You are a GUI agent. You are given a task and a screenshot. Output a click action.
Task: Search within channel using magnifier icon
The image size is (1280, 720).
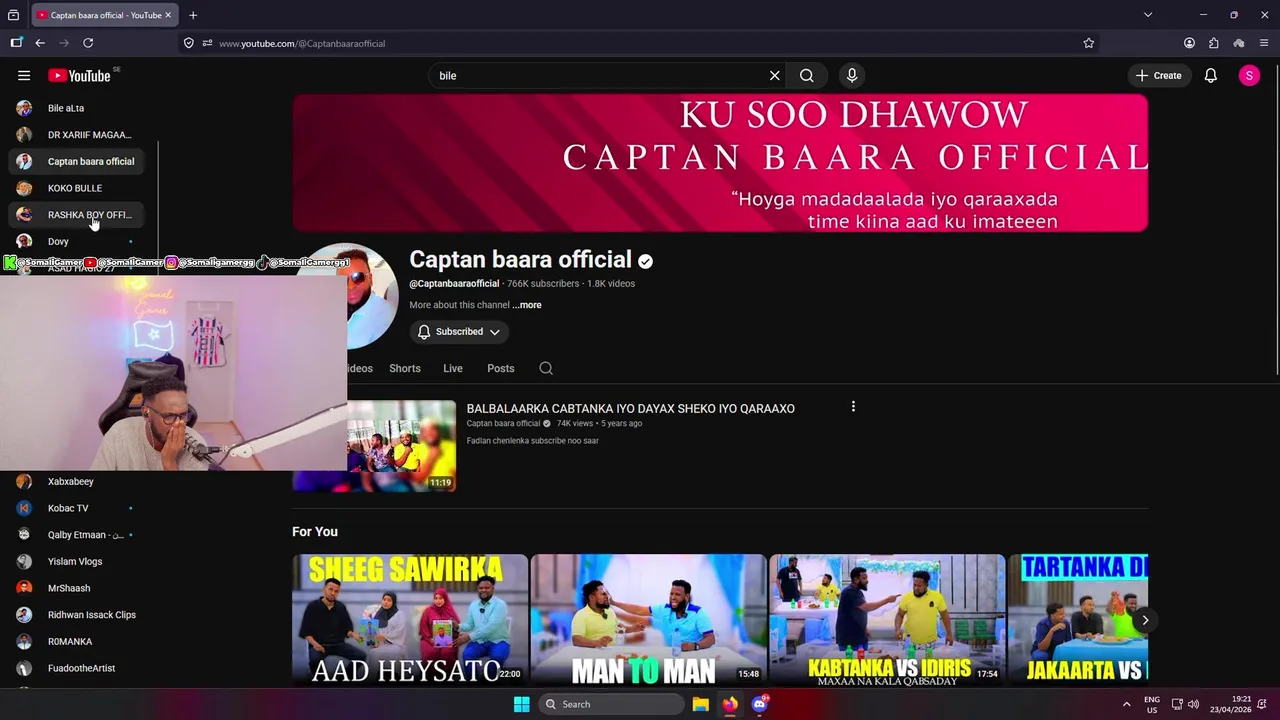(x=546, y=368)
